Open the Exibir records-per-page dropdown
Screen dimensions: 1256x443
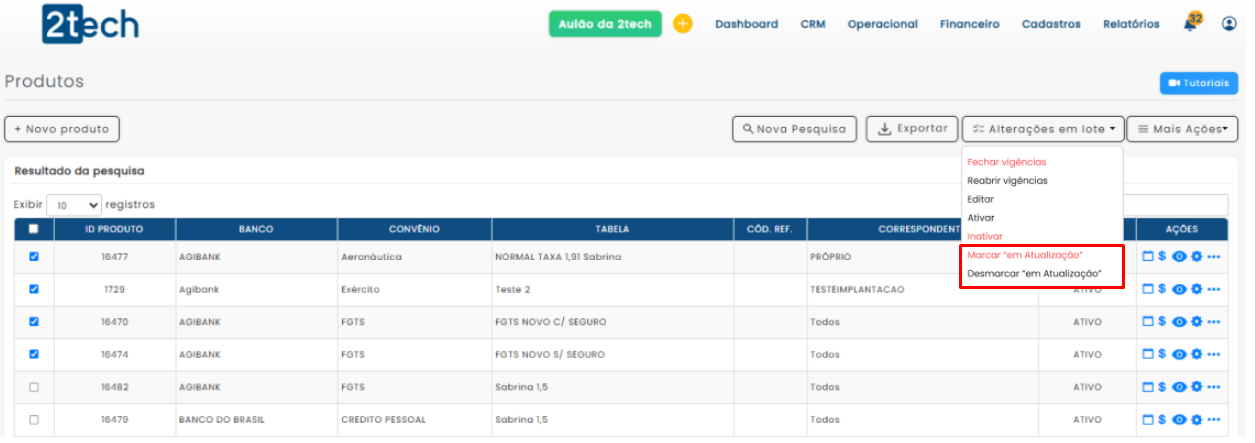coord(74,205)
